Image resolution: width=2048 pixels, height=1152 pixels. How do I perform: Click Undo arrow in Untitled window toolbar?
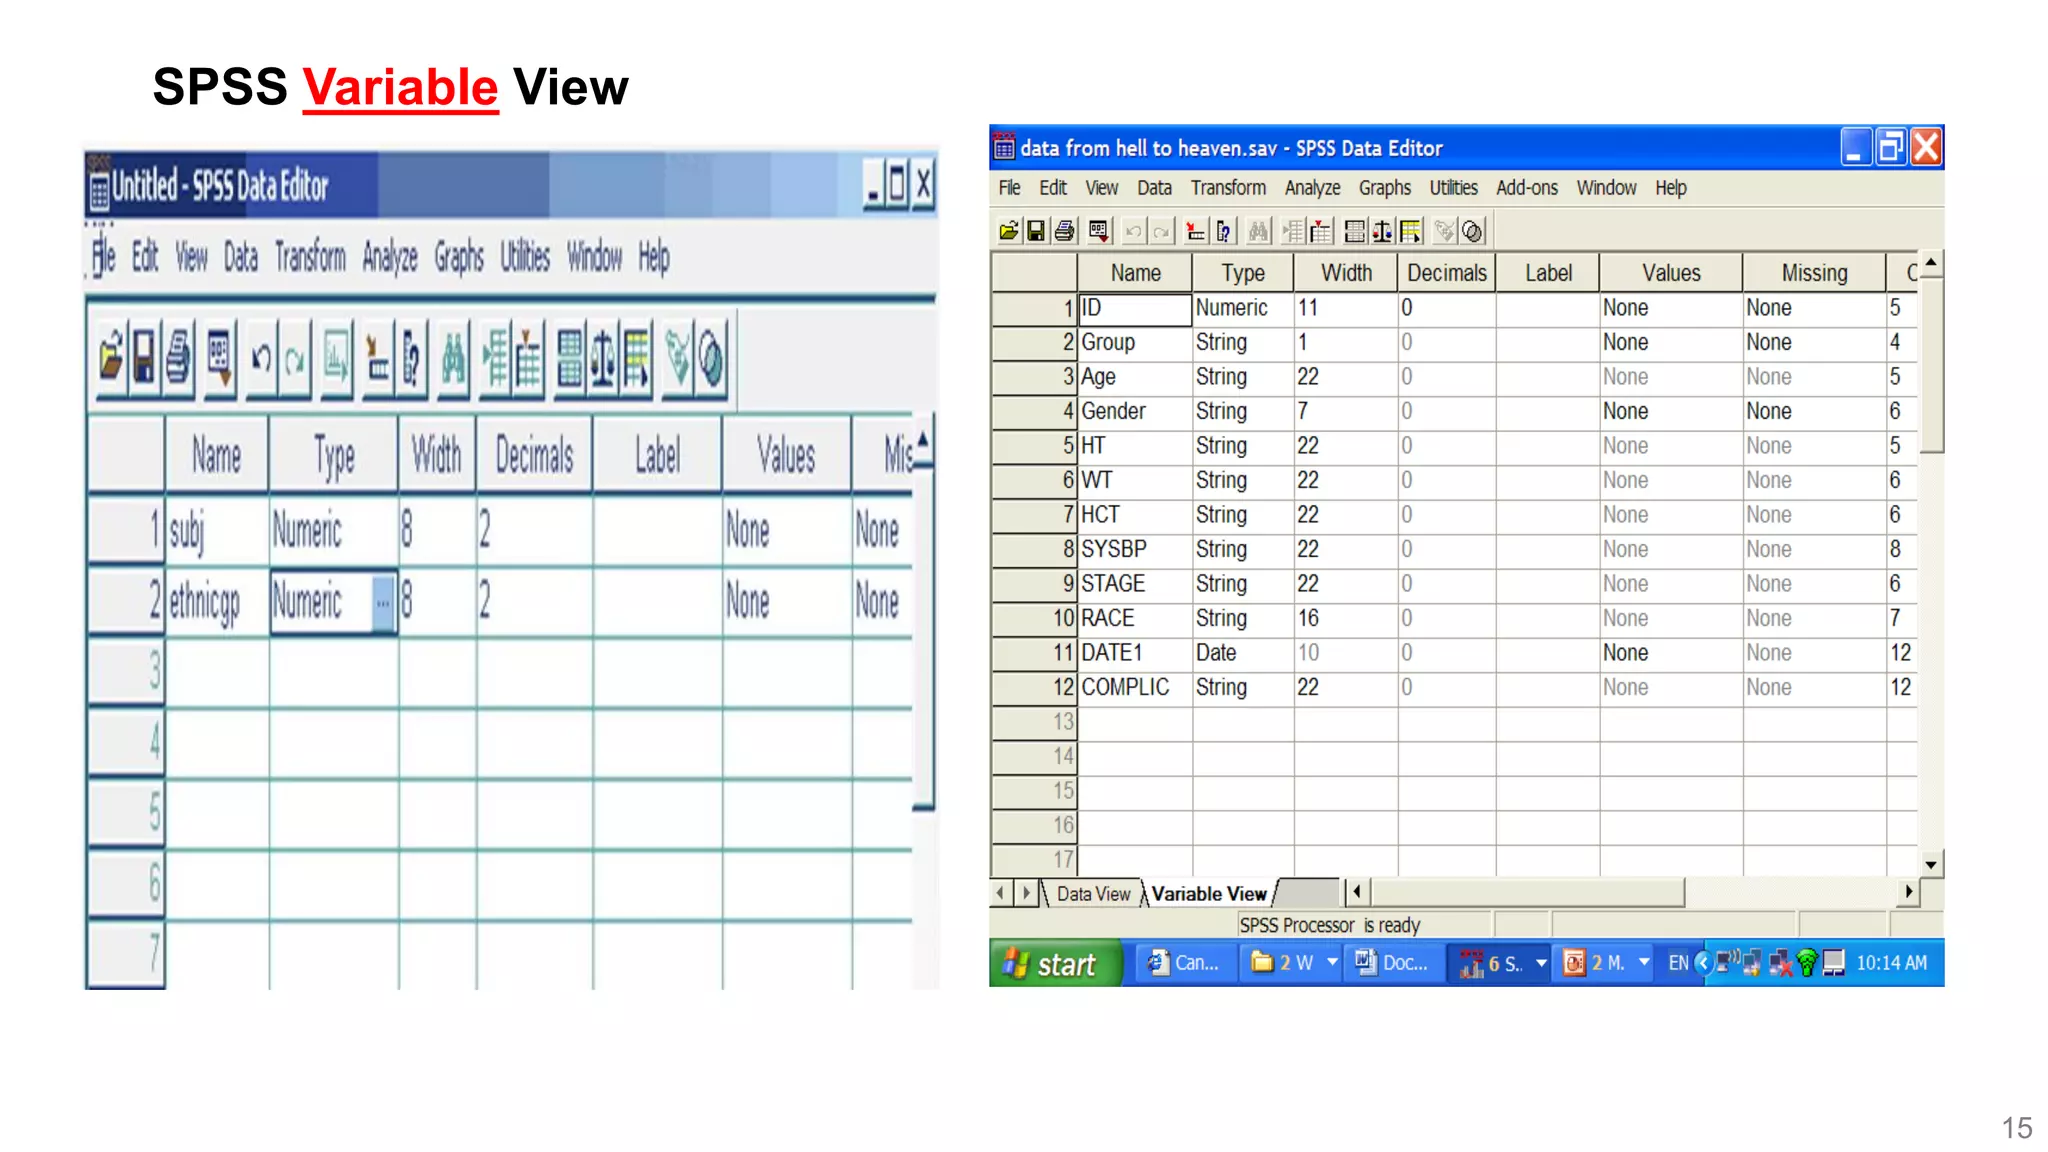tap(261, 358)
